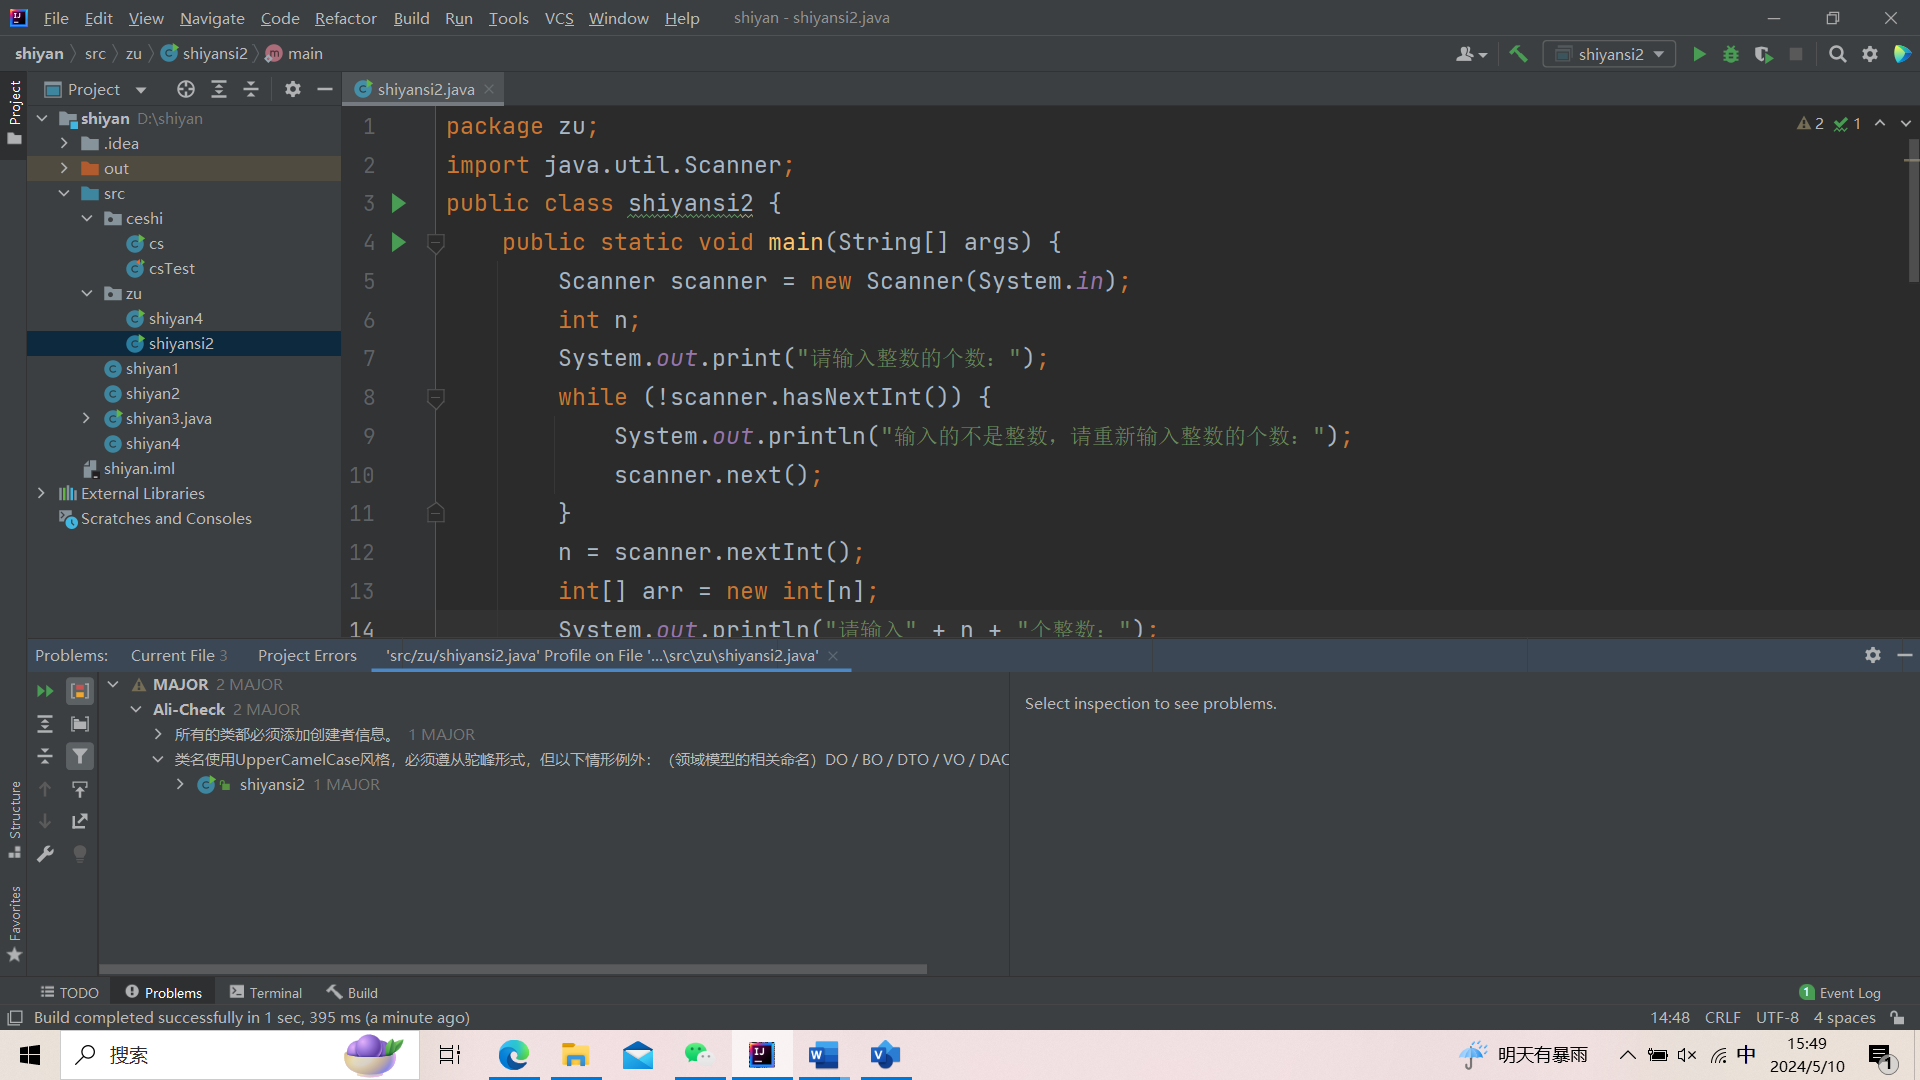Click the green Run button in toolbar
1920x1080 pixels.
click(1699, 54)
